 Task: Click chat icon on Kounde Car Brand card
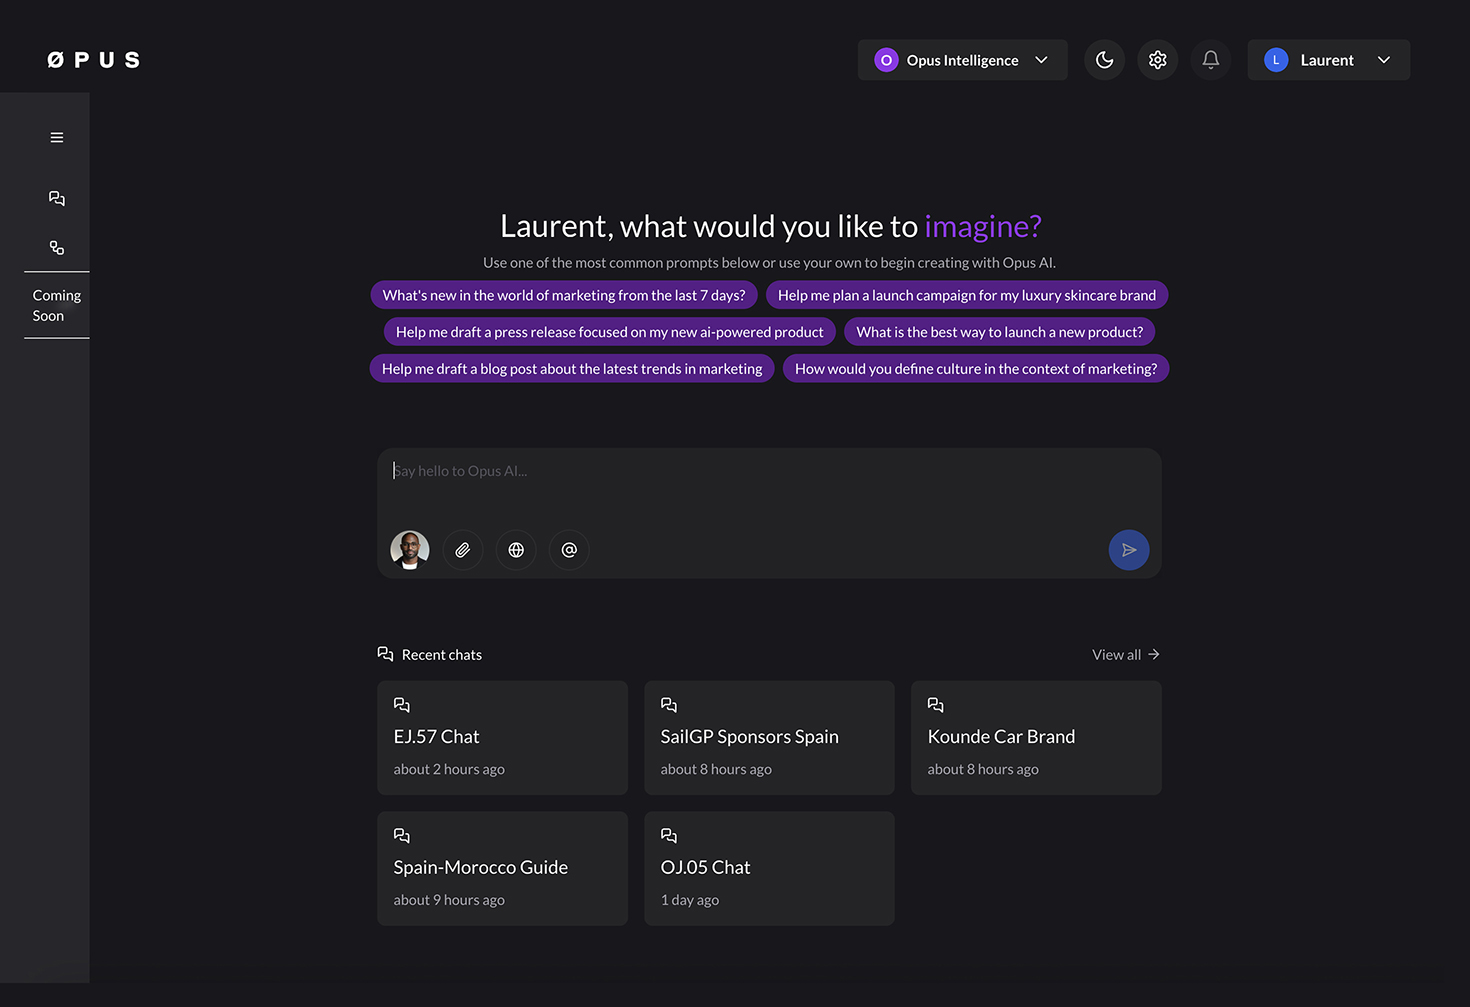pos(936,705)
